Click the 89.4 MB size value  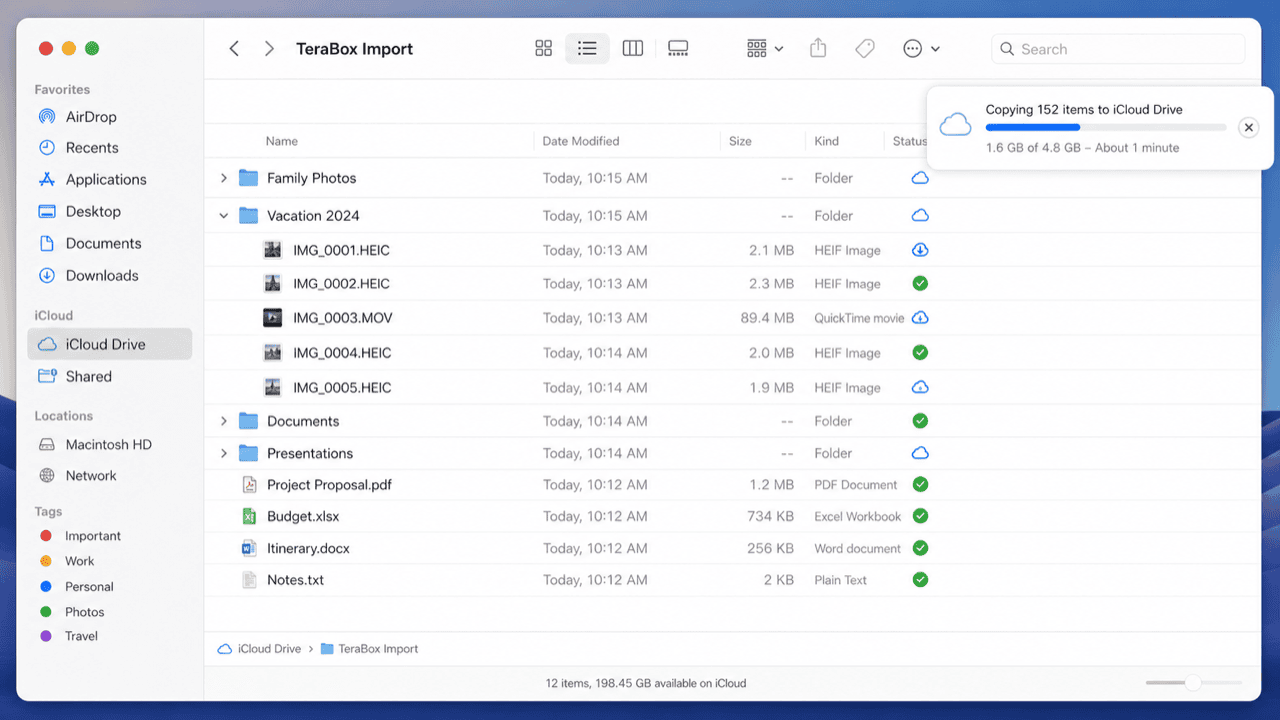767,318
